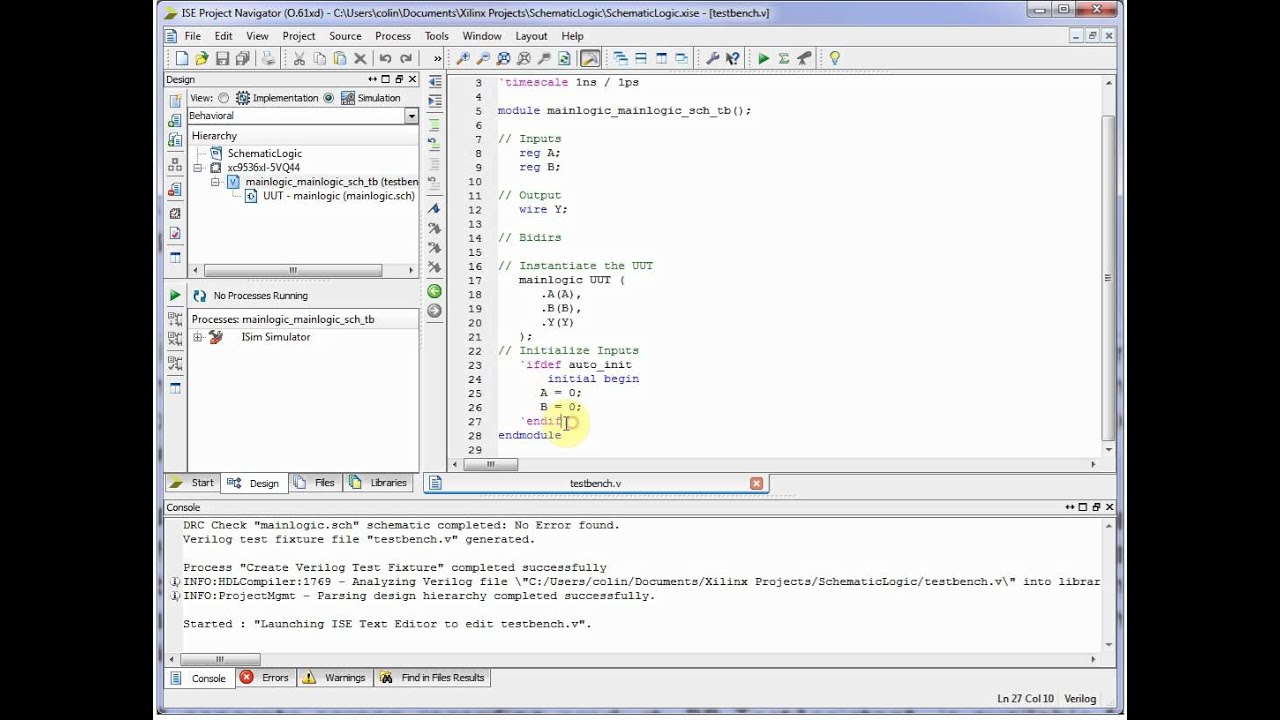Switch to the Start tab

[192, 483]
